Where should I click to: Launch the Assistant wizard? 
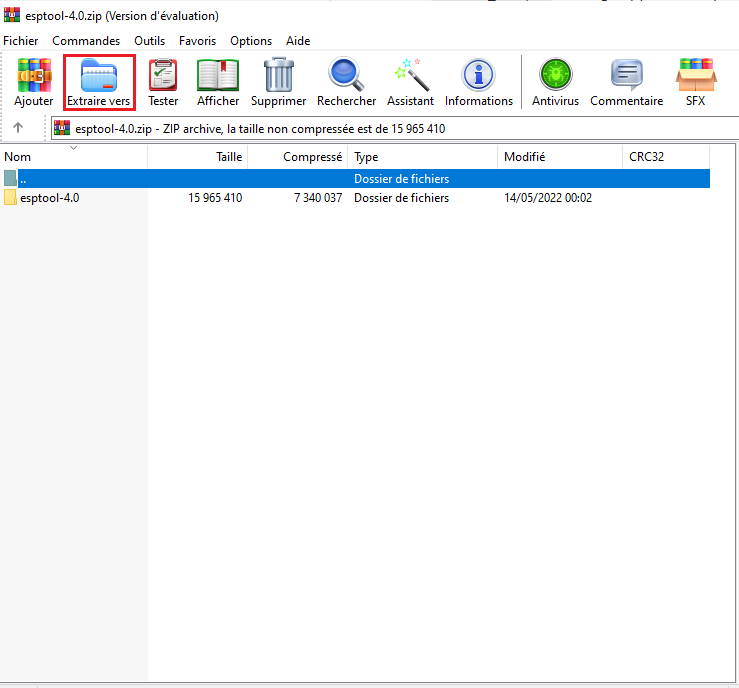tap(411, 82)
